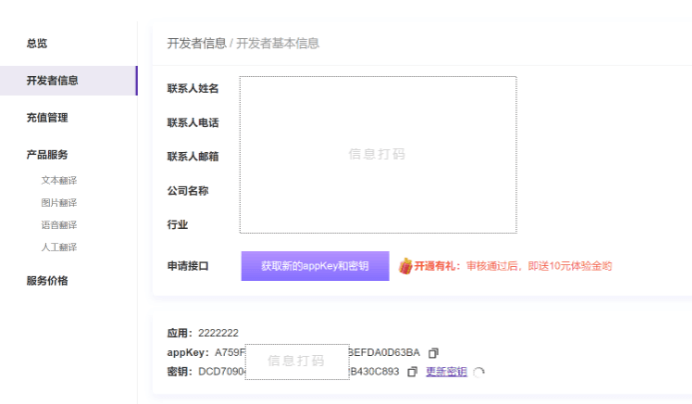This screenshot has height=404, width=692.
Task: Click 开发者基本信息 breadcrumb text
Action: pos(277,43)
